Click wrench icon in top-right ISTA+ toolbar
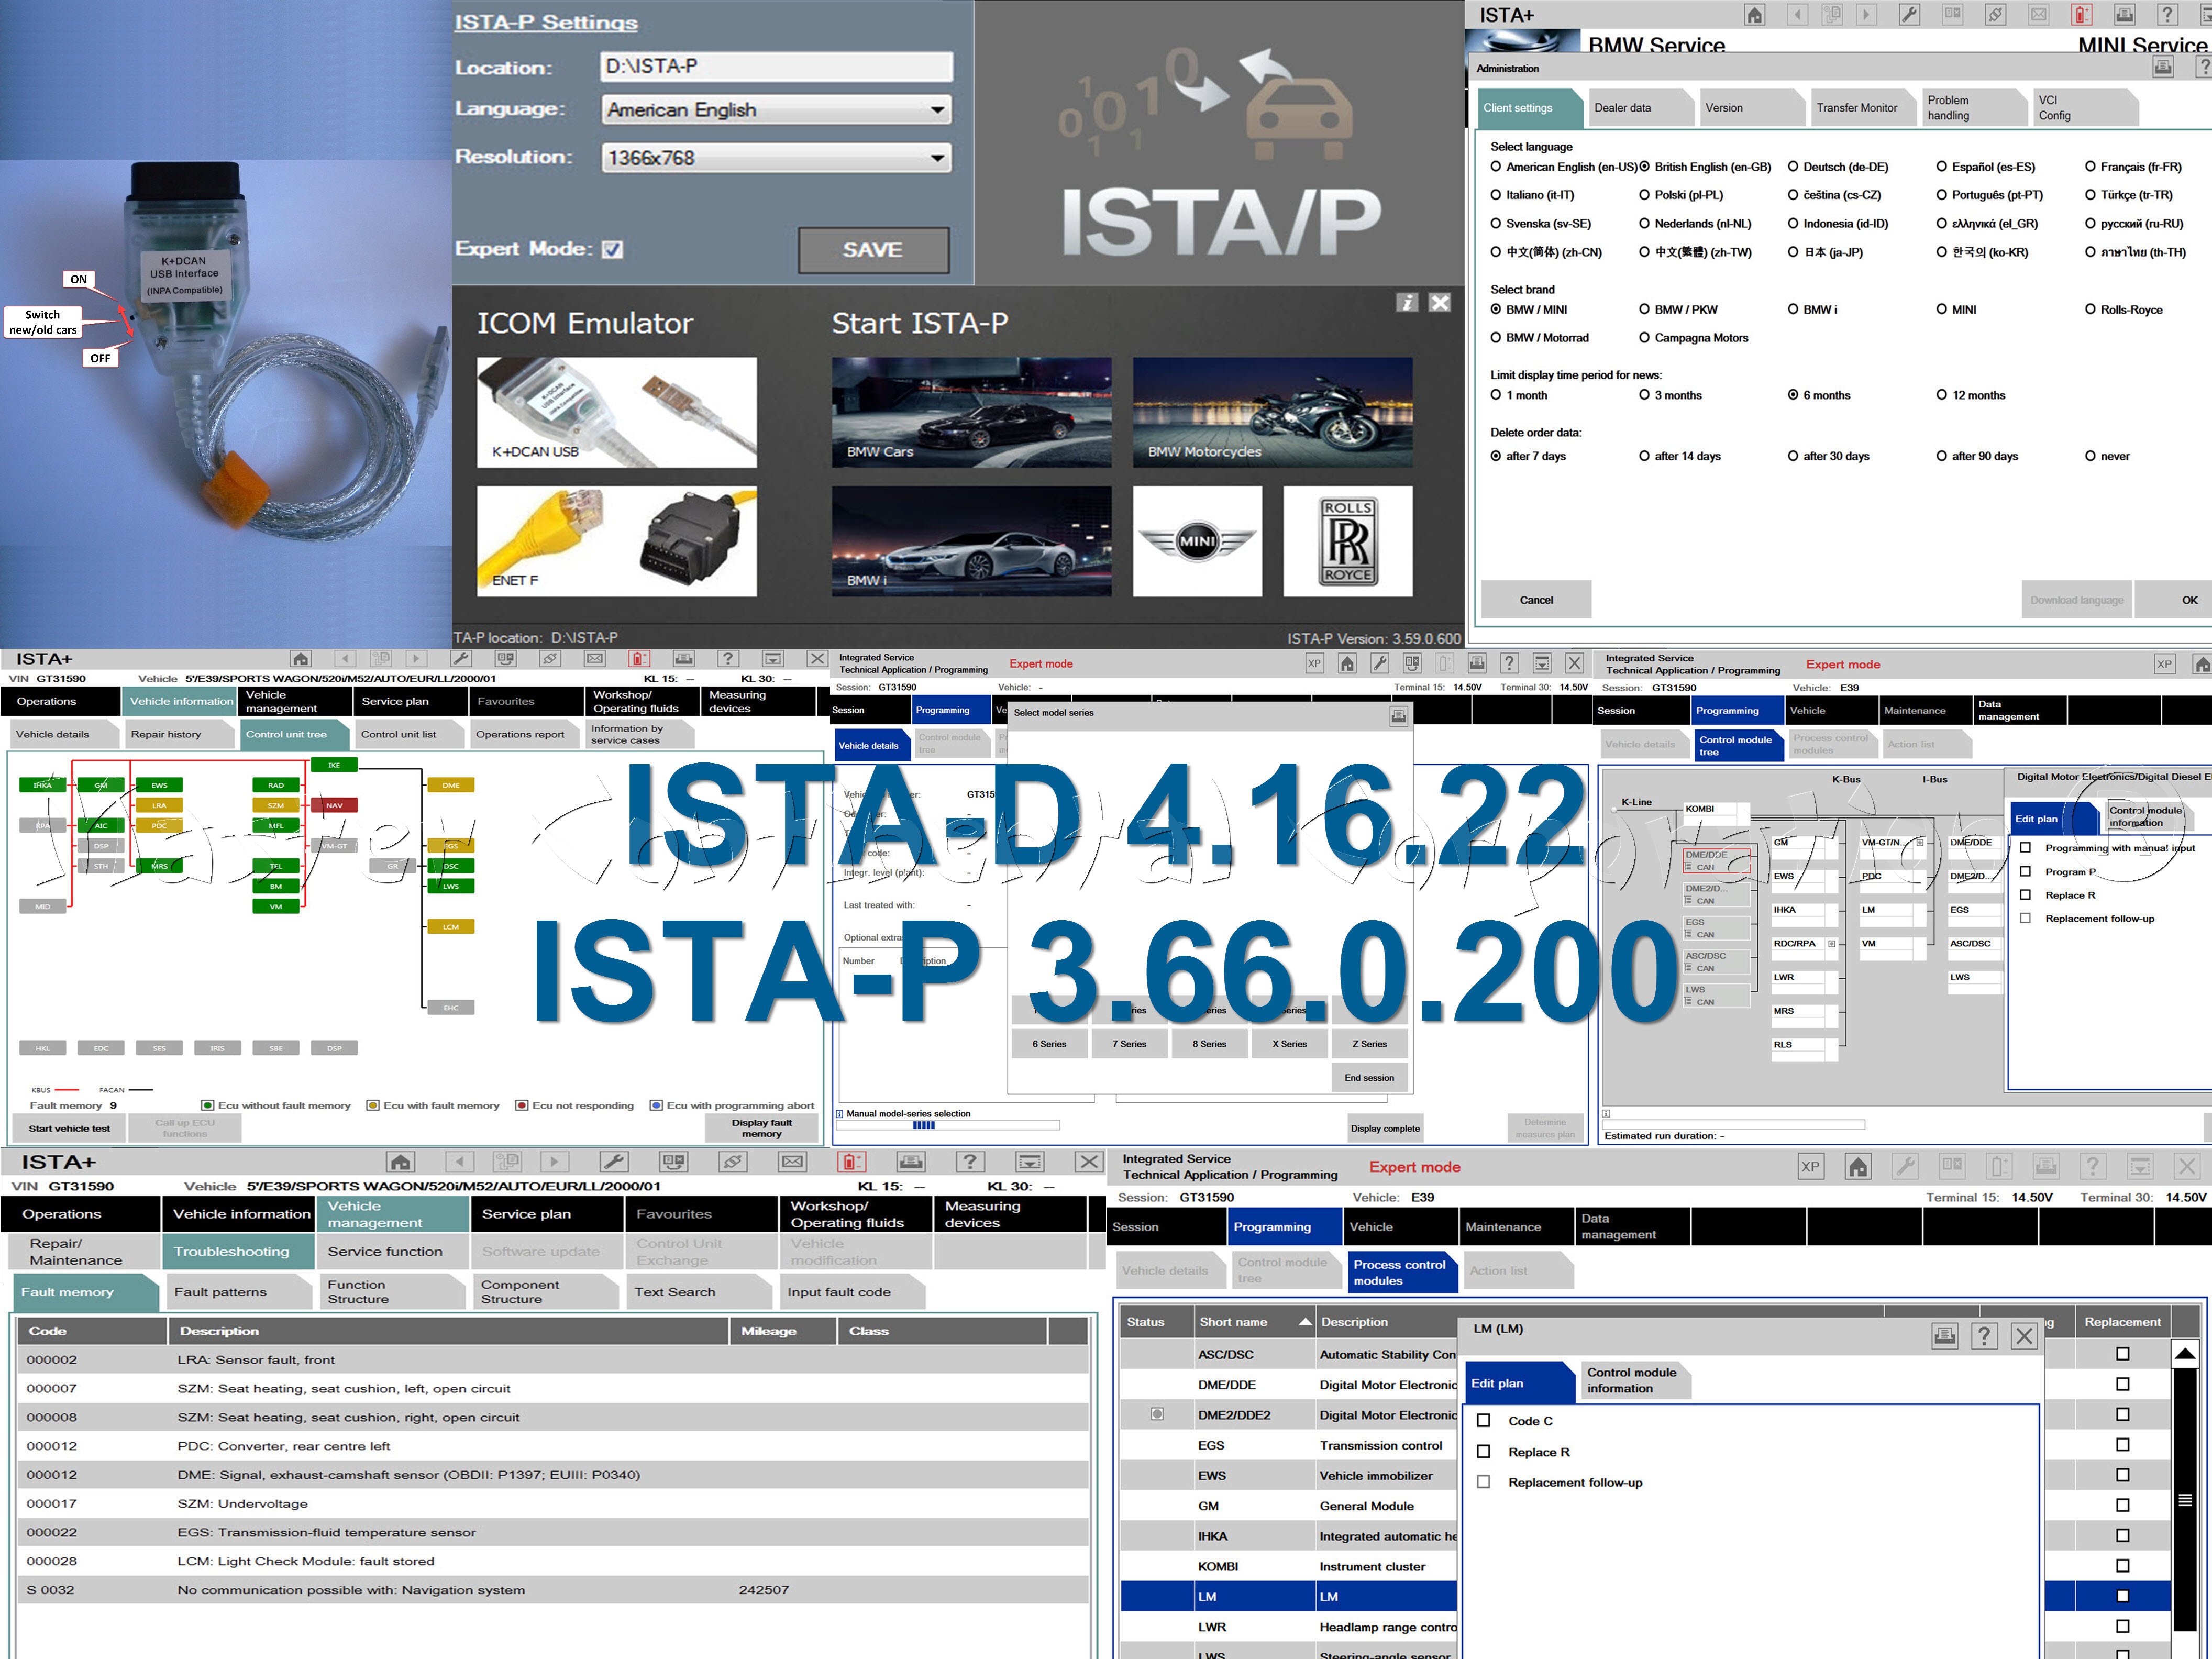 [1909, 15]
